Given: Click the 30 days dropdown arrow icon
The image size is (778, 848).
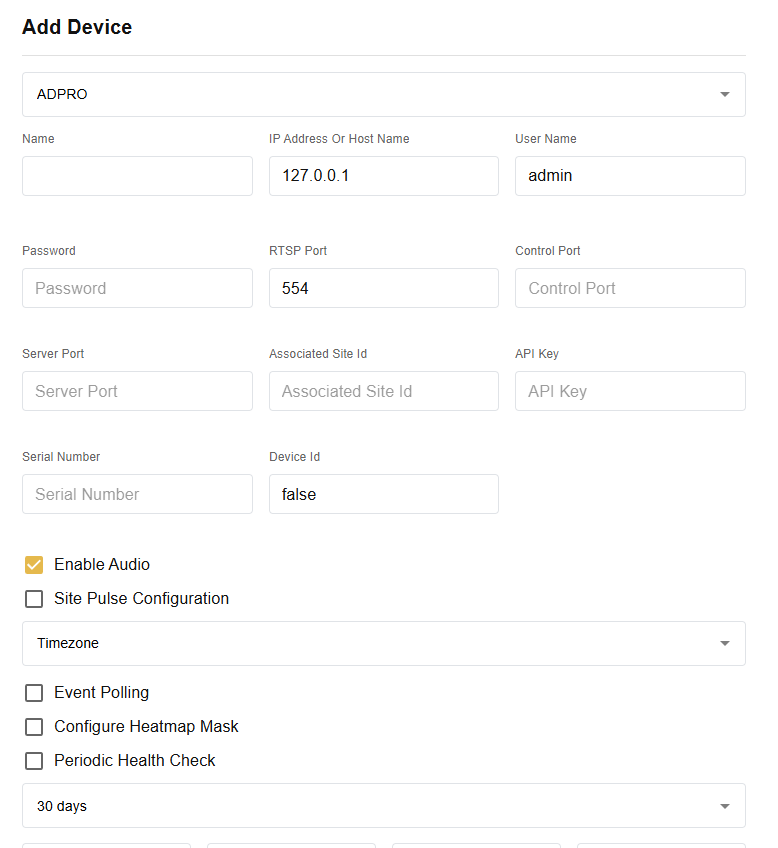Looking at the screenshot, I should [724, 805].
